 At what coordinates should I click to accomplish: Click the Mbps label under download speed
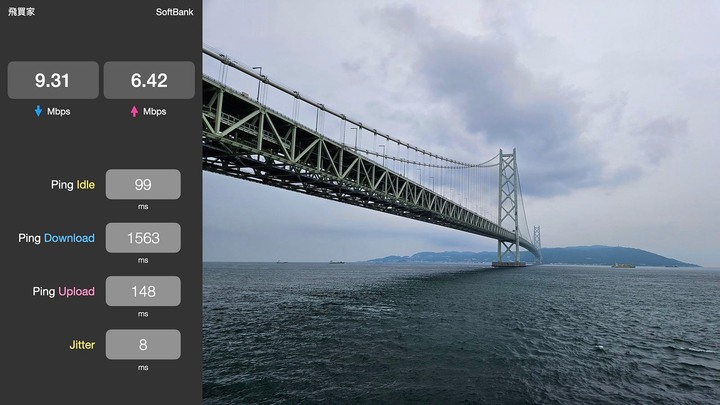pos(58,112)
